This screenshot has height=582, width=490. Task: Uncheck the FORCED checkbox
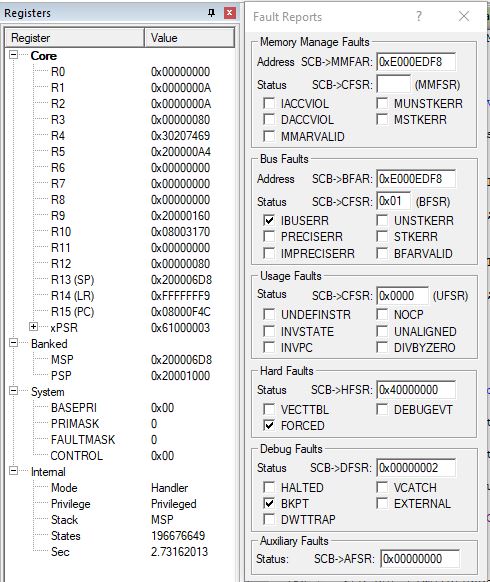point(269,425)
